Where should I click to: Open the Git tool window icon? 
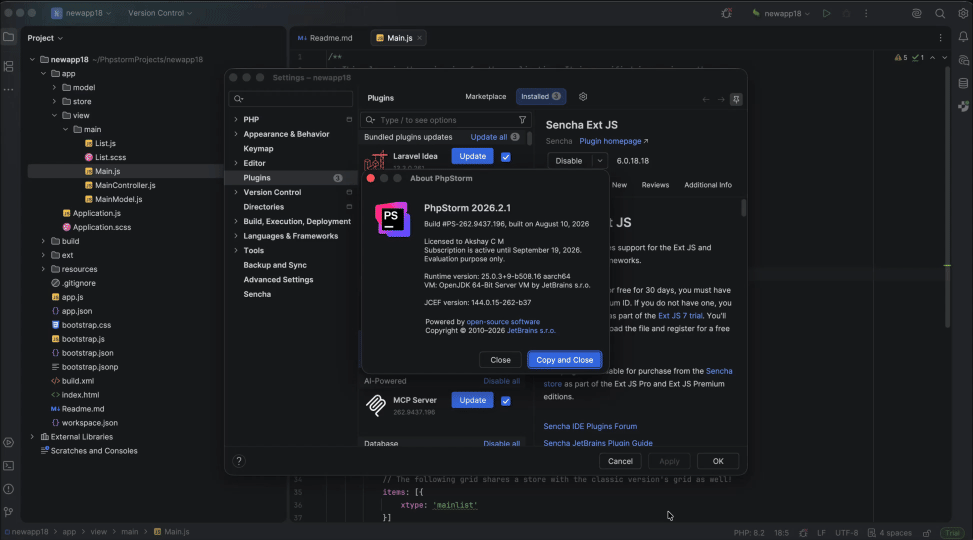click(x=9, y=512)
